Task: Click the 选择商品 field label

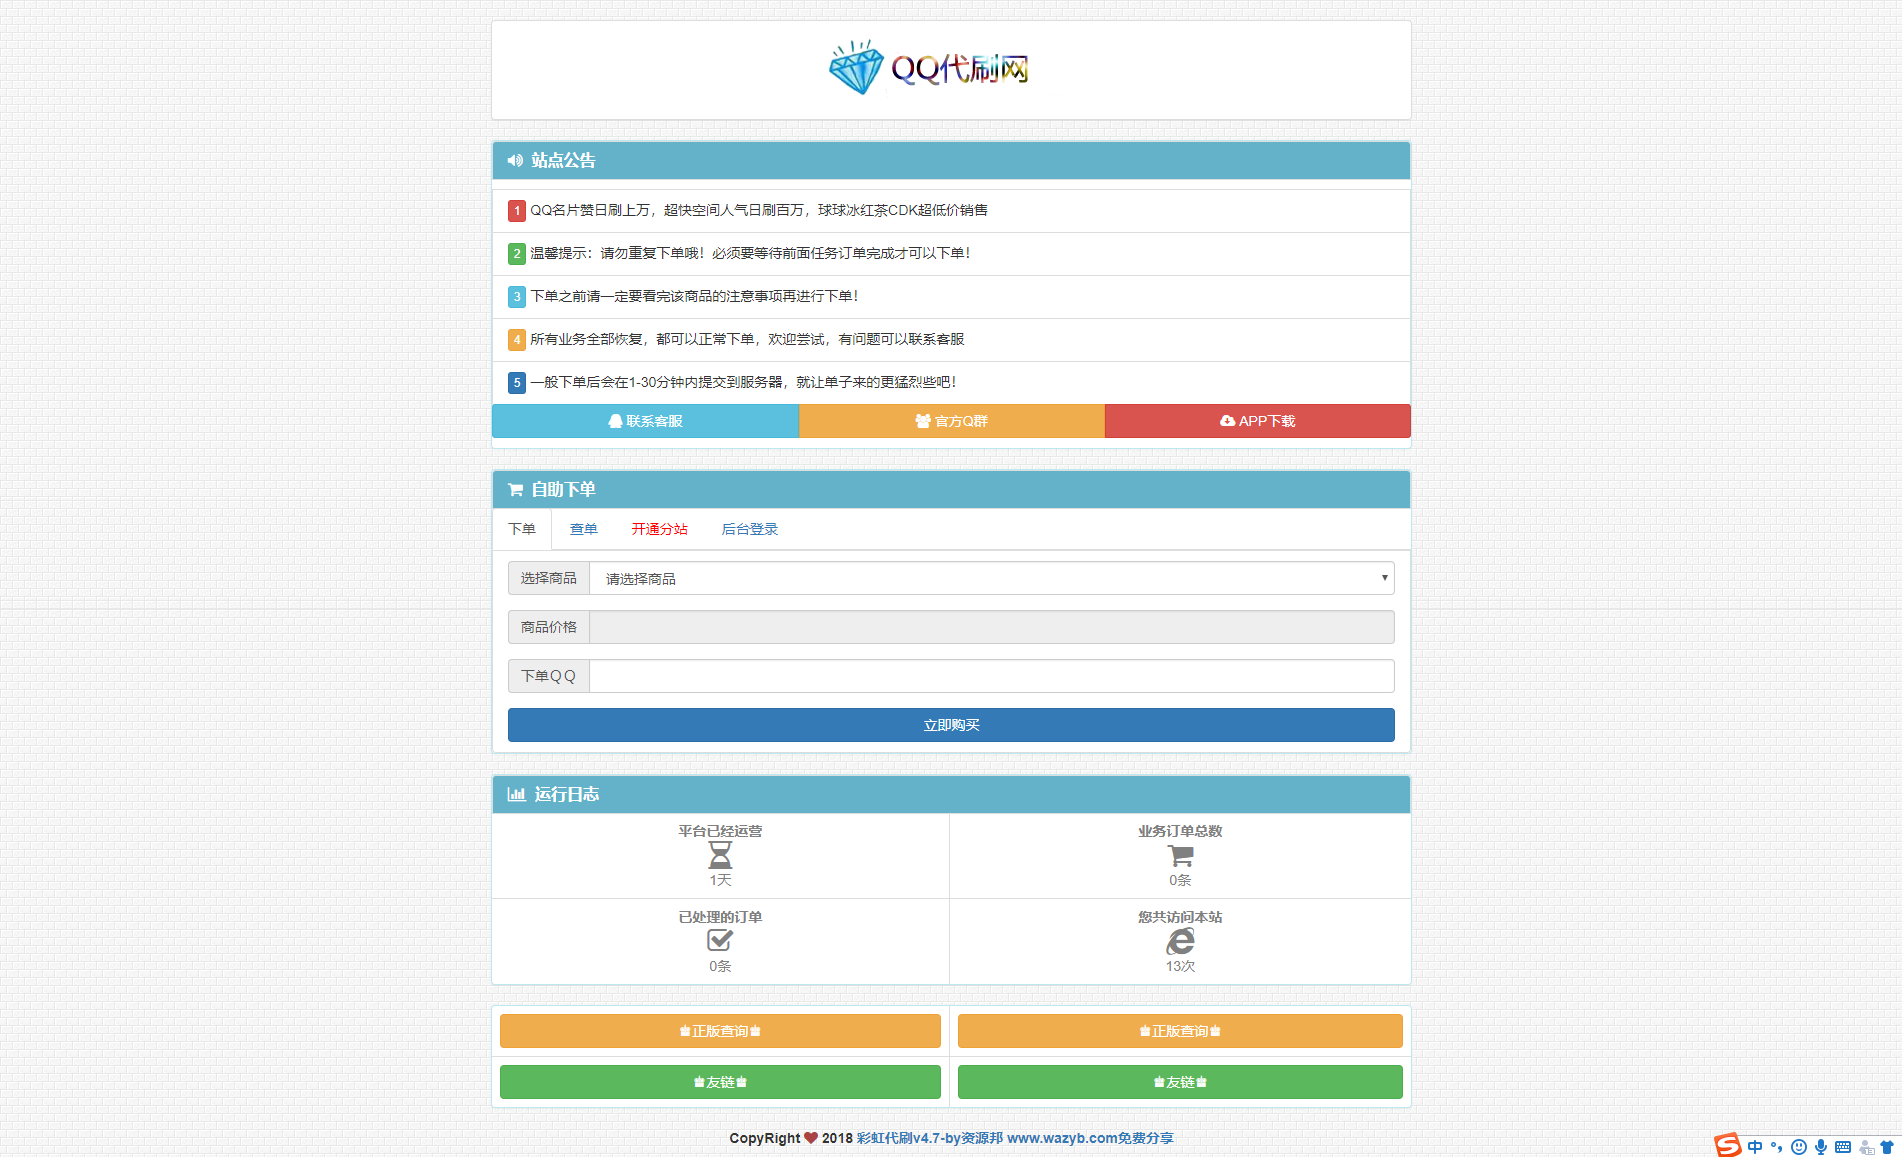Action: [549, 578]
